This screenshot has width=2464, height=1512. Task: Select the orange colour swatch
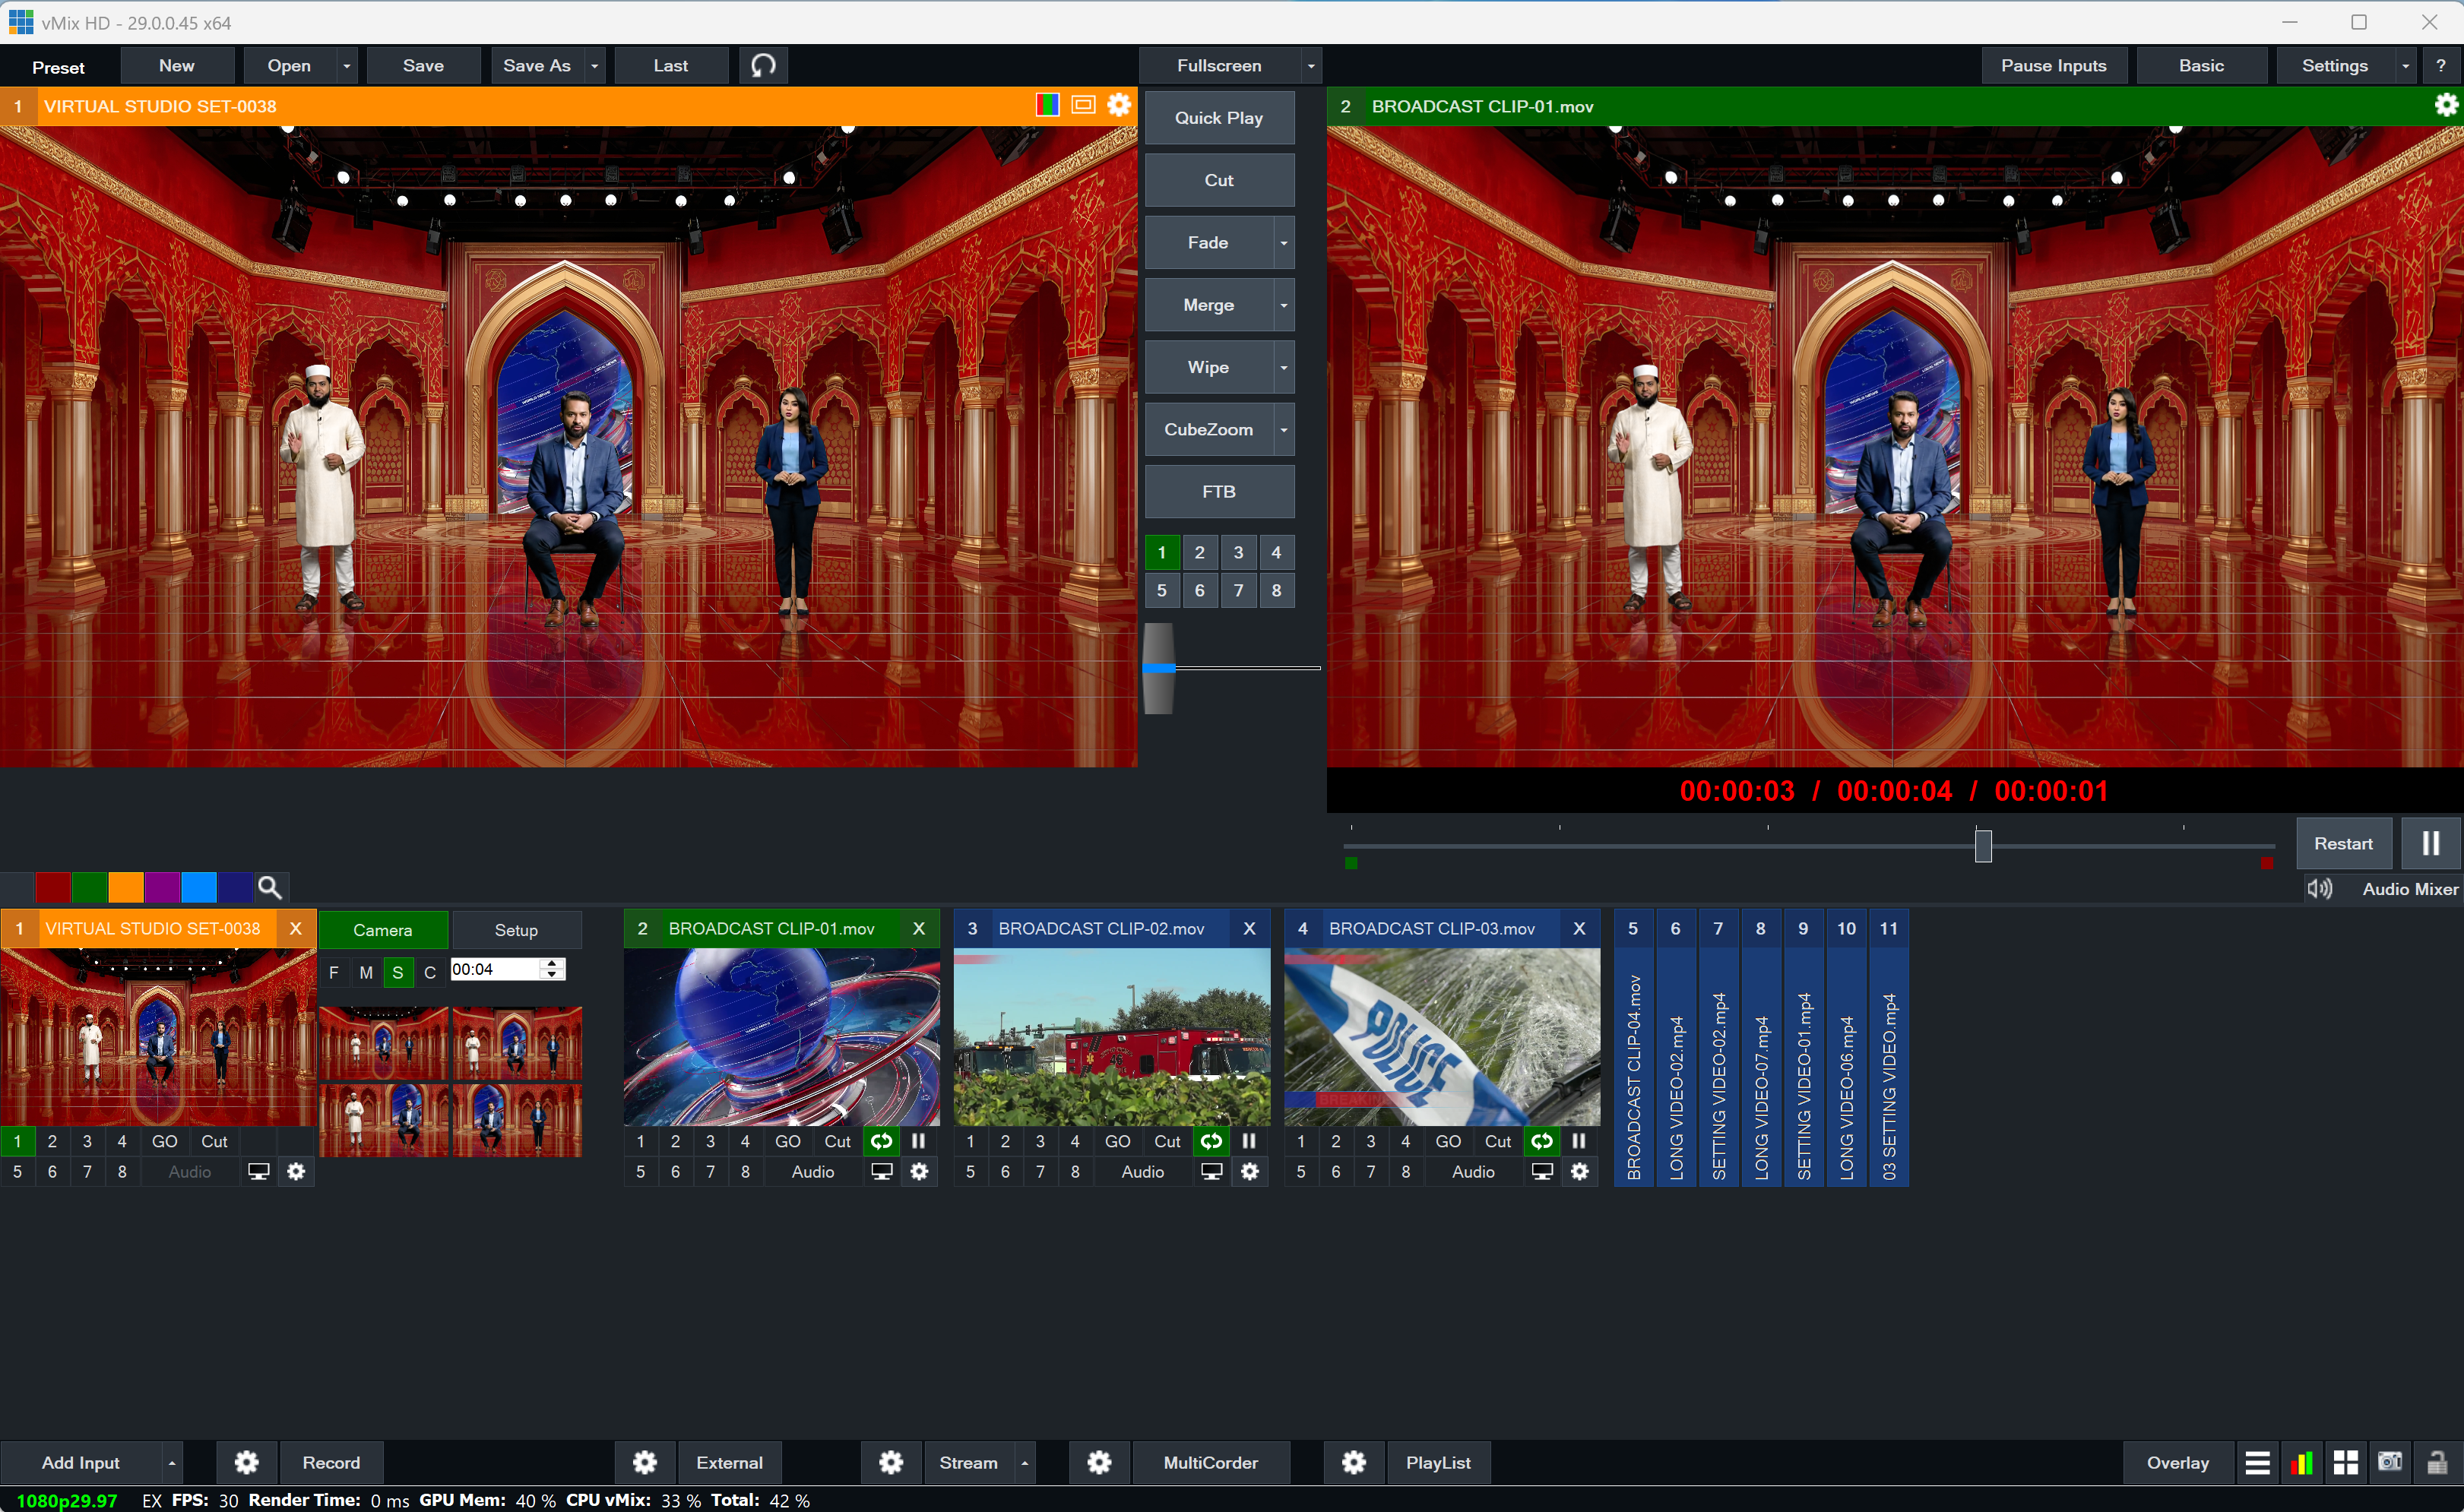point(126,887)
